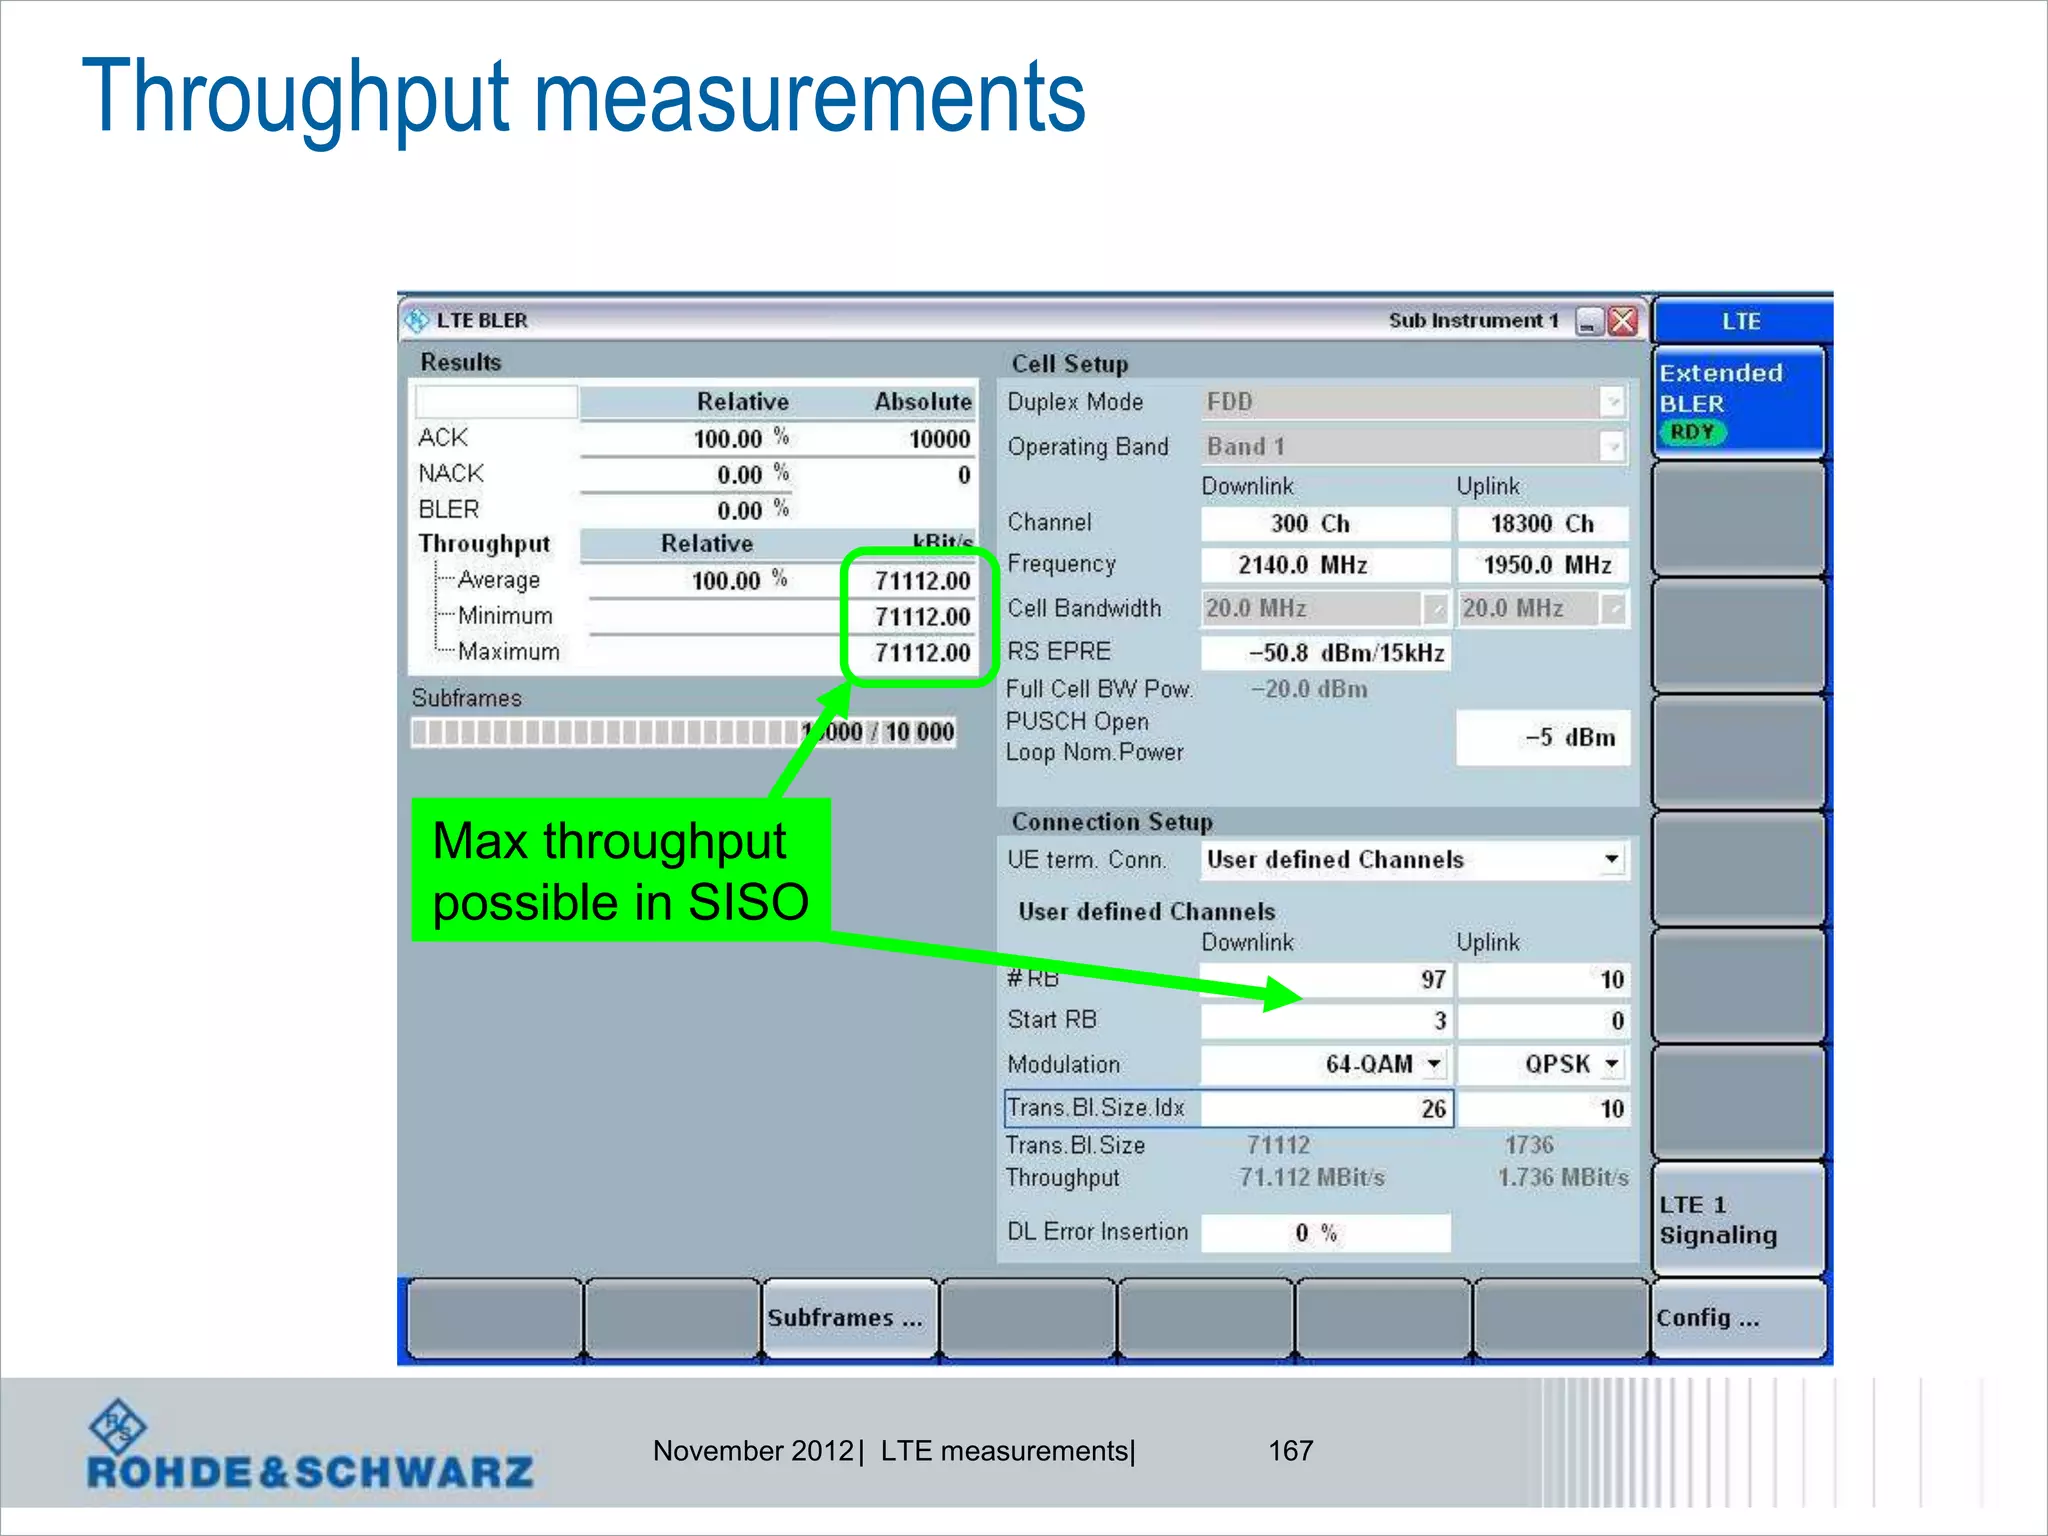
Task: Open Downlink Modulation 64-QAM dropdown
Action: [1435, 1064]
